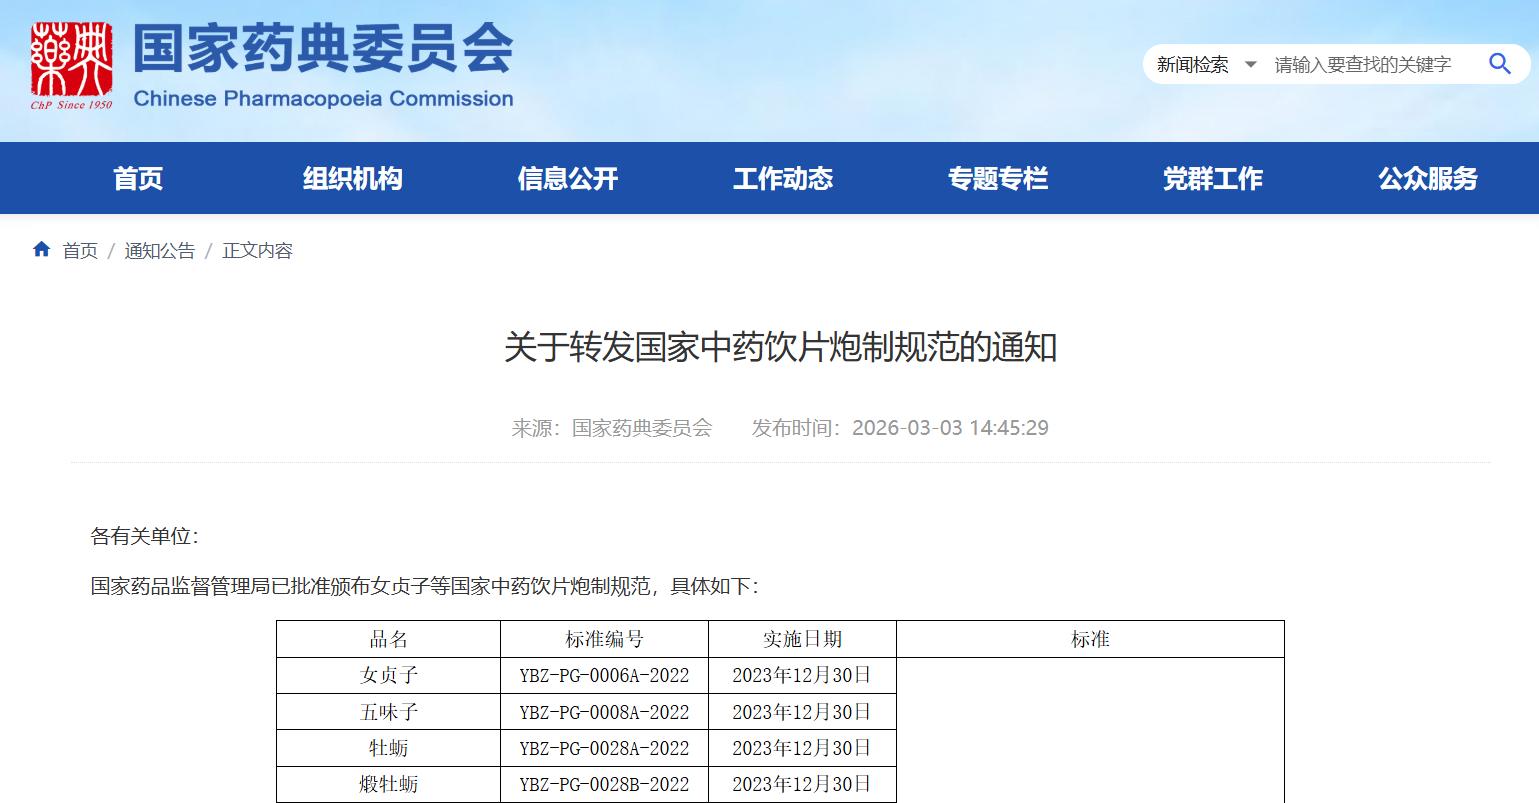Click standard number YBZ-PG-0008A-2022 cell
This screenshot has width=1539, height=803.
[x=604, y=712]
